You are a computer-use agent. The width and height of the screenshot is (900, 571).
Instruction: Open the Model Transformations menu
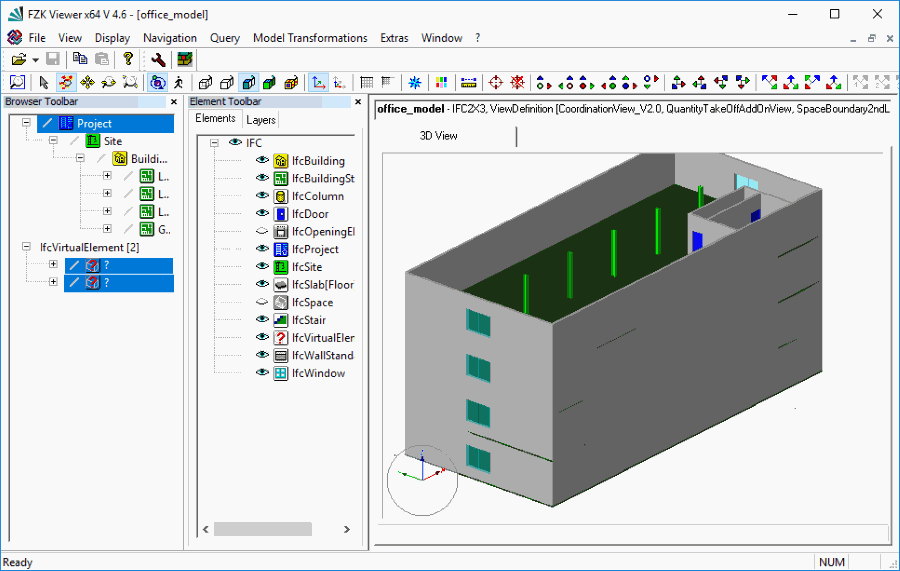(310, 38)
